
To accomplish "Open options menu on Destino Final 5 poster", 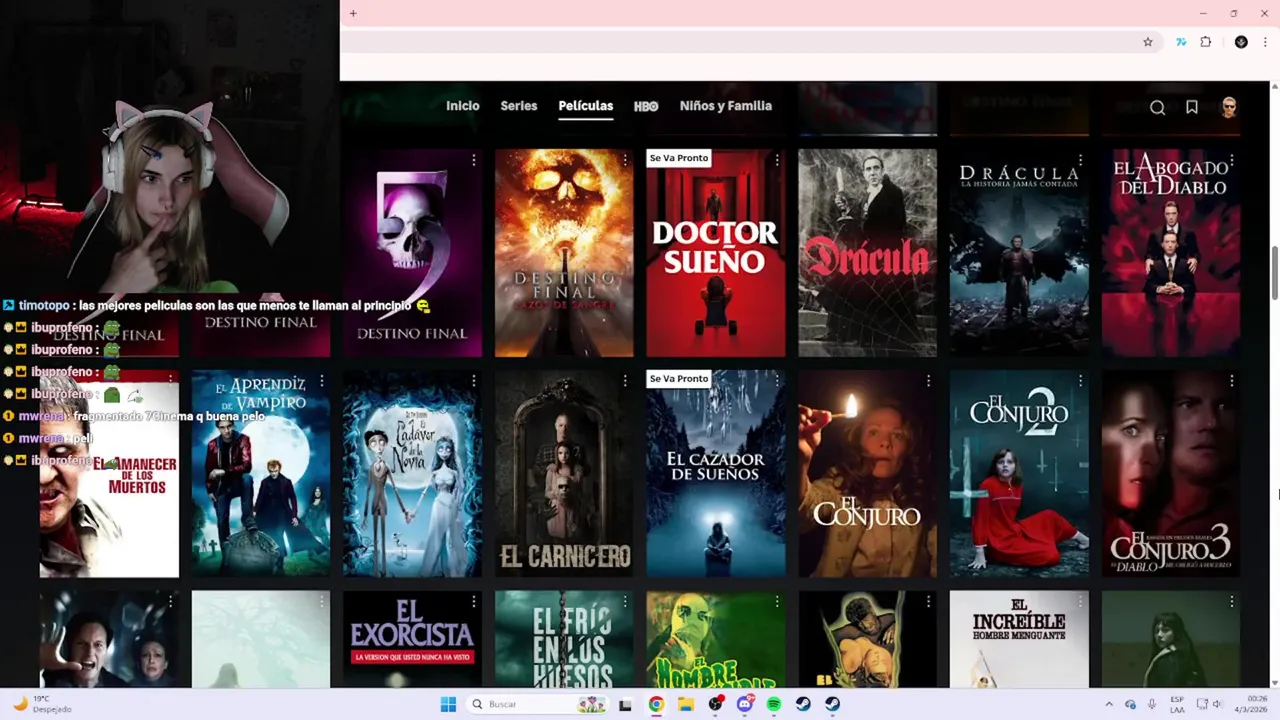I will point(473,160).
